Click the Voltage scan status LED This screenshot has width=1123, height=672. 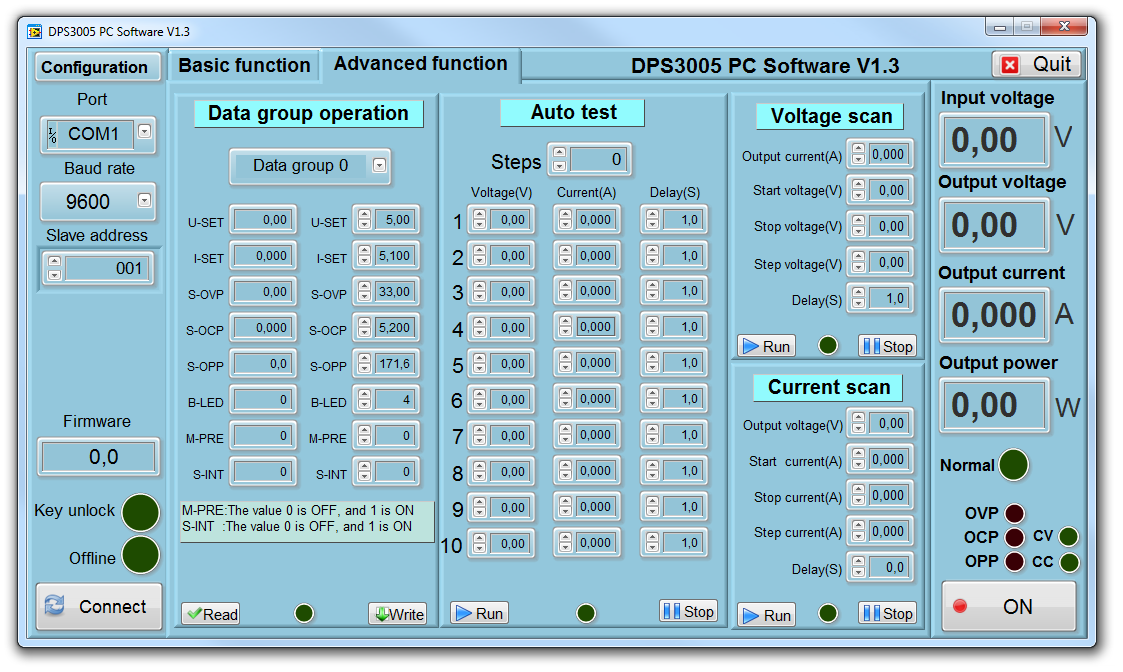coord(828,345)
